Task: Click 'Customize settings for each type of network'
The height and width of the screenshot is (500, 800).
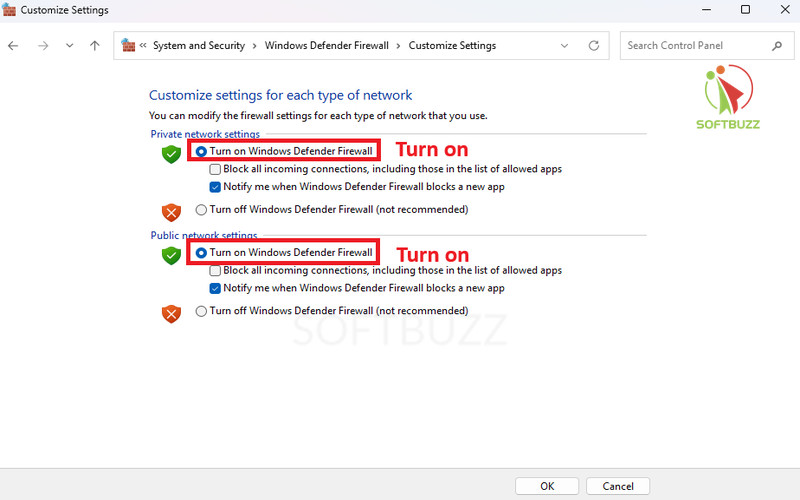Action: (x=281, y=95)
